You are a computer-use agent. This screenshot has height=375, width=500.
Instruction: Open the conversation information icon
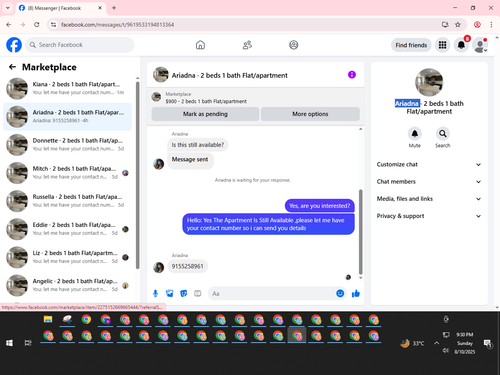pos(352,75)
